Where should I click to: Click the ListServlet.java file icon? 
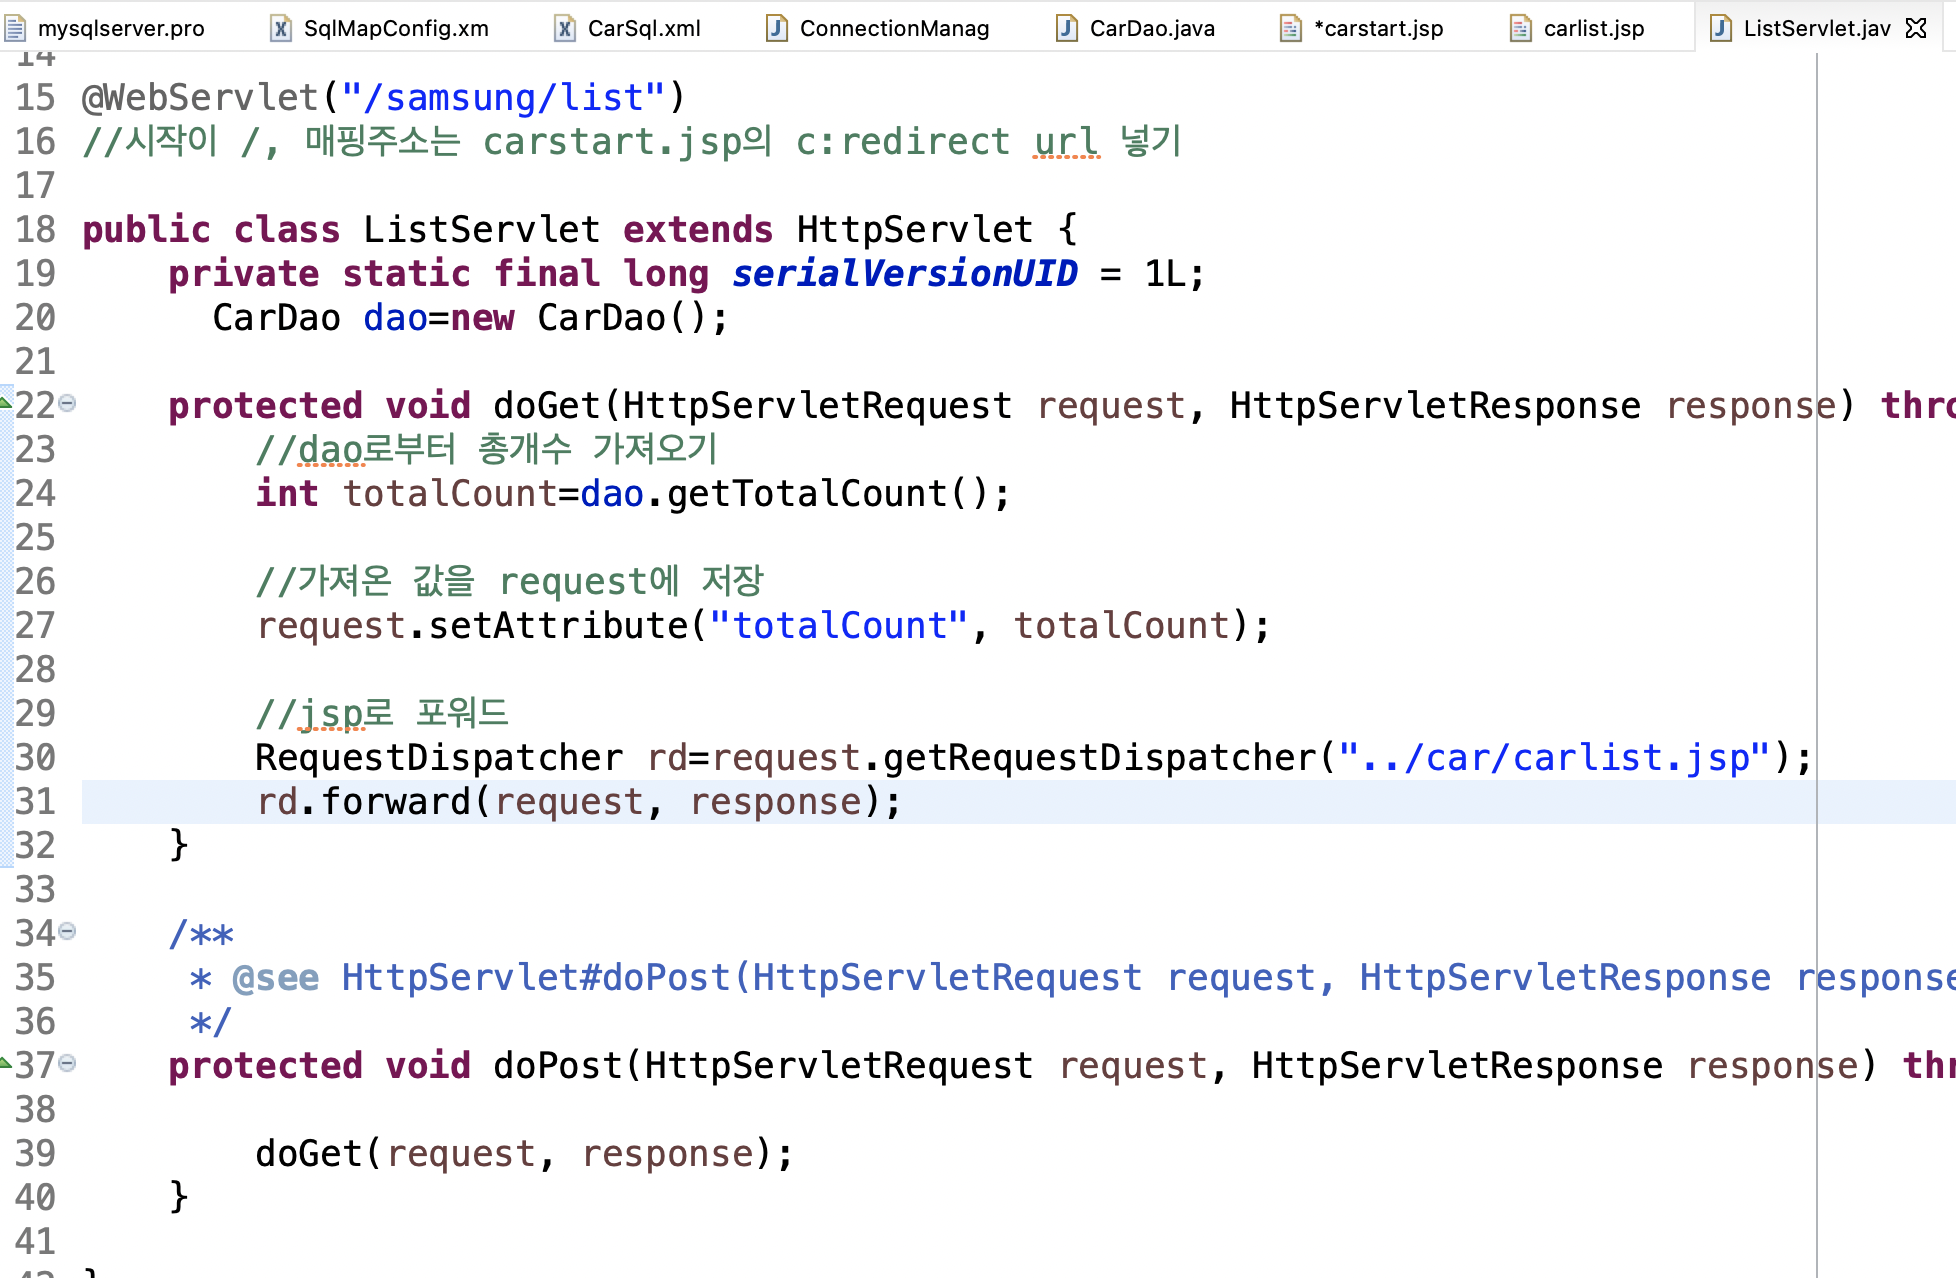click(x=1721, y=28)
